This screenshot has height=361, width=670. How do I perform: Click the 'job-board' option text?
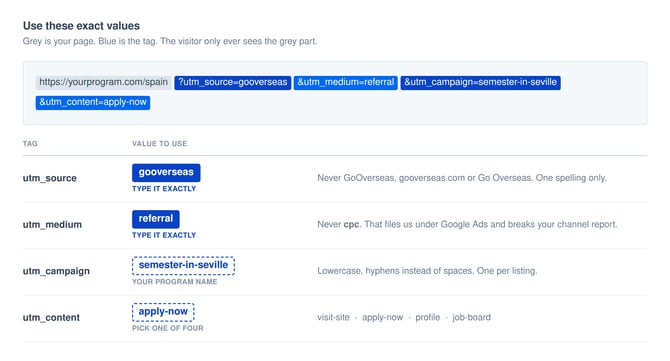[x=472, y=317]
